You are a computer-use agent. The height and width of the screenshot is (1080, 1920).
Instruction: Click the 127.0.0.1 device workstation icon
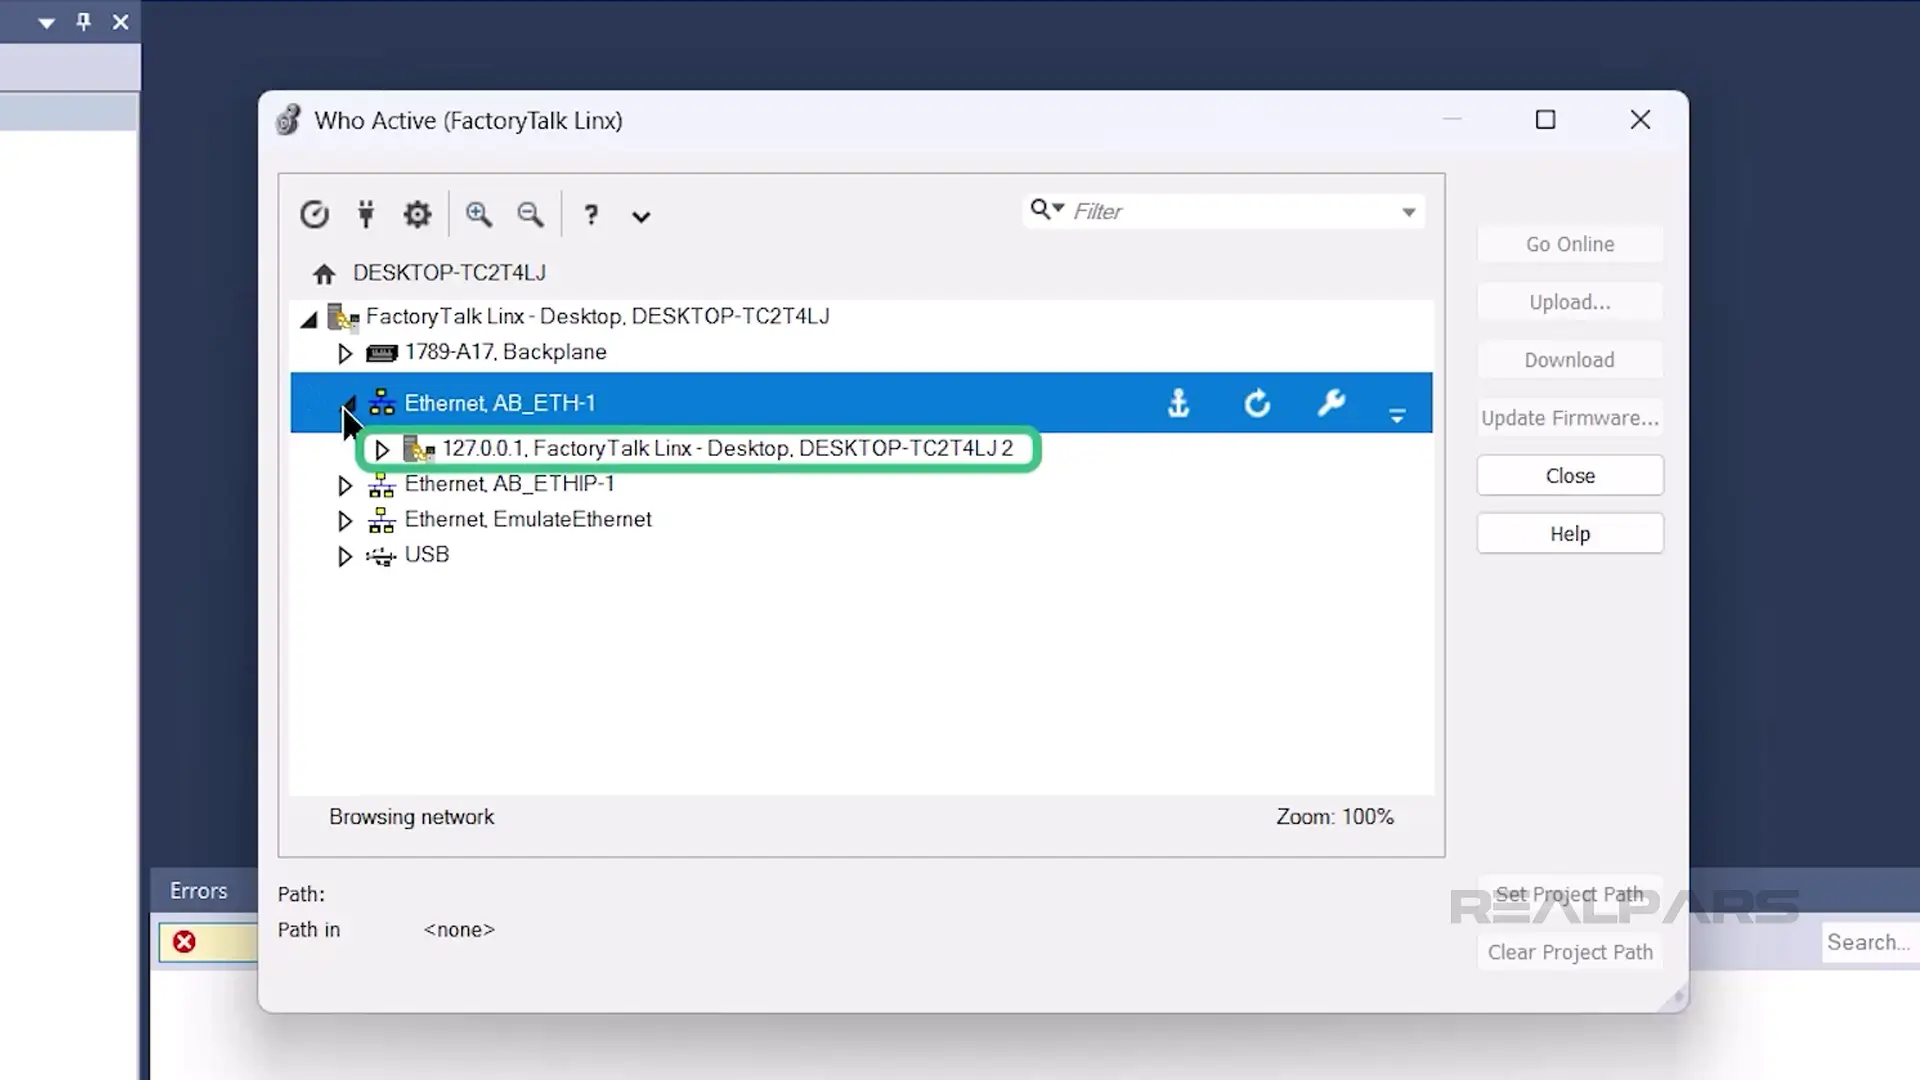pyautogui.click(x=419, y=449)
